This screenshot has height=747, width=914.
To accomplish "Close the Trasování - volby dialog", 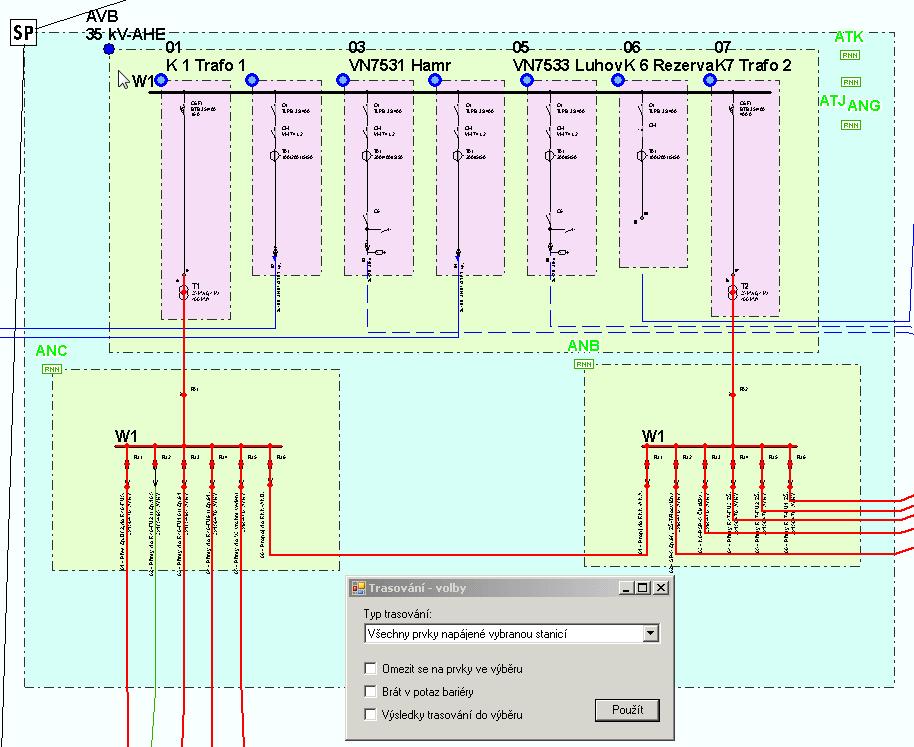I will [660, 588].
